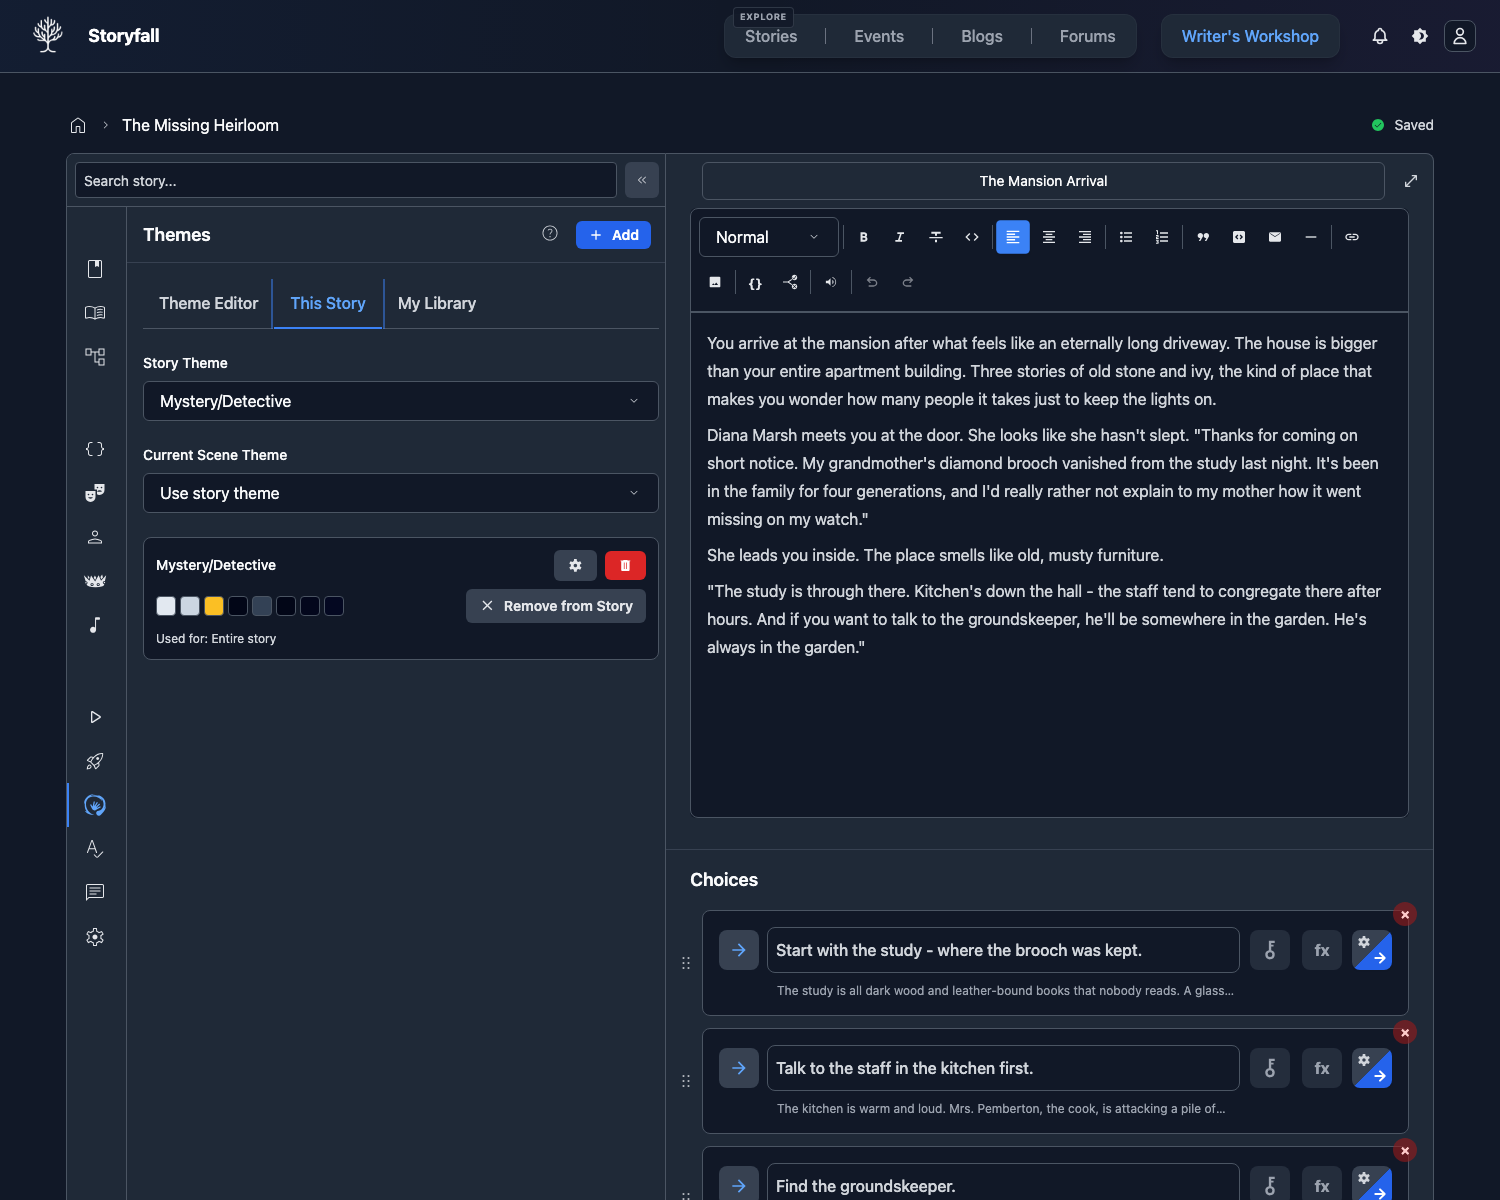The height and width of the screenshot is (1200, 1500).
Task: Click the fx icon on the kitchen choice
Action: pyautogui.click(x=1321, y=1068)
